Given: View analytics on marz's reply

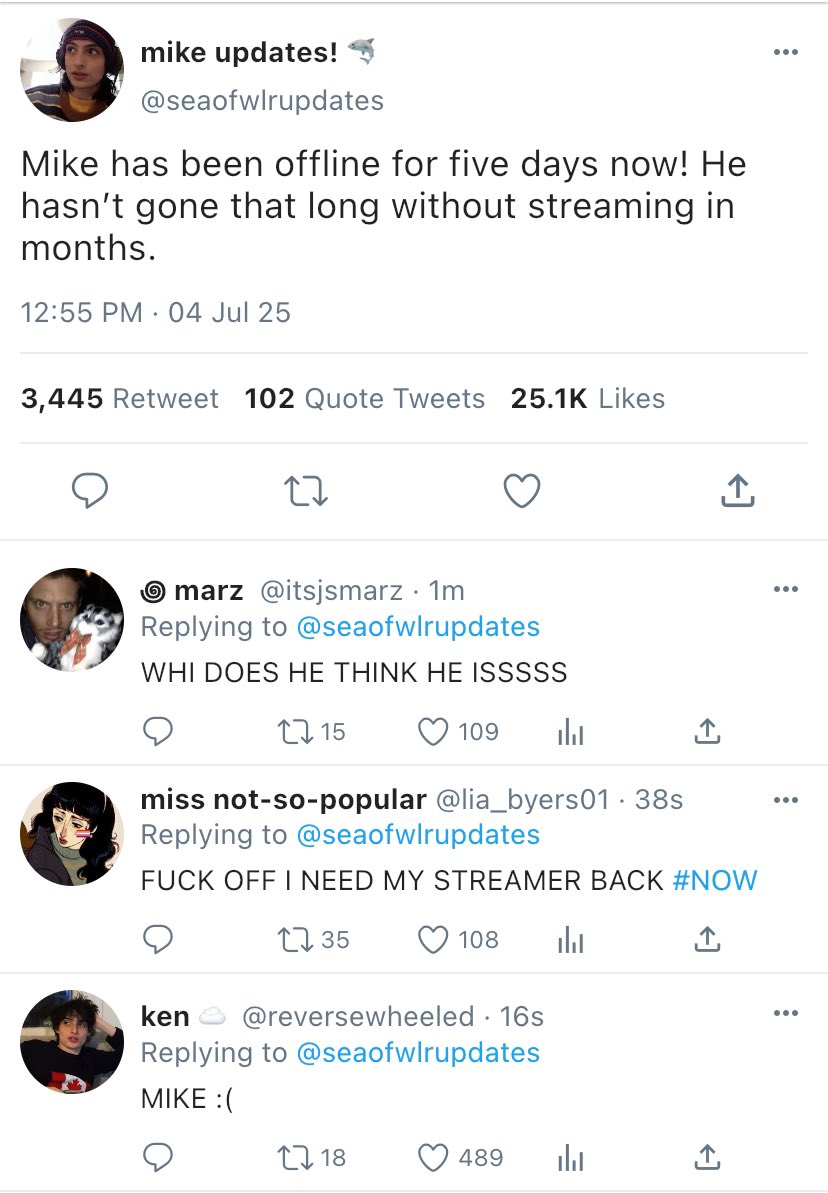Looking at the screenshot, I should (x=569, y=733).
